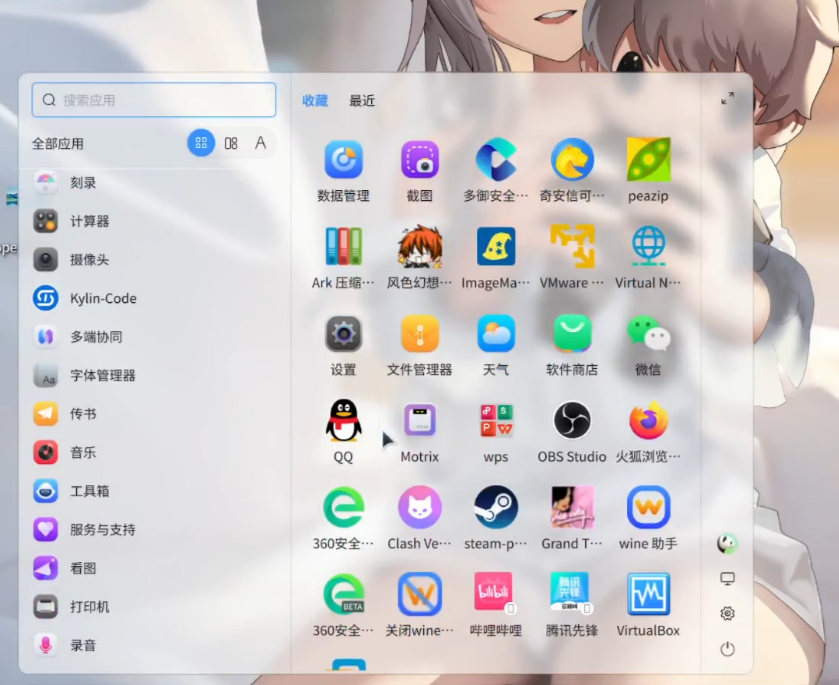
Task: Open 字体管理器 font manager
Action: 154,375
